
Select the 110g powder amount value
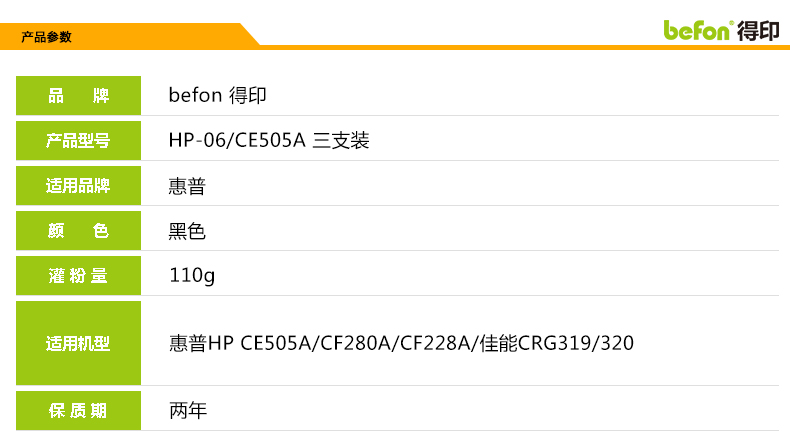click(192, 276)
